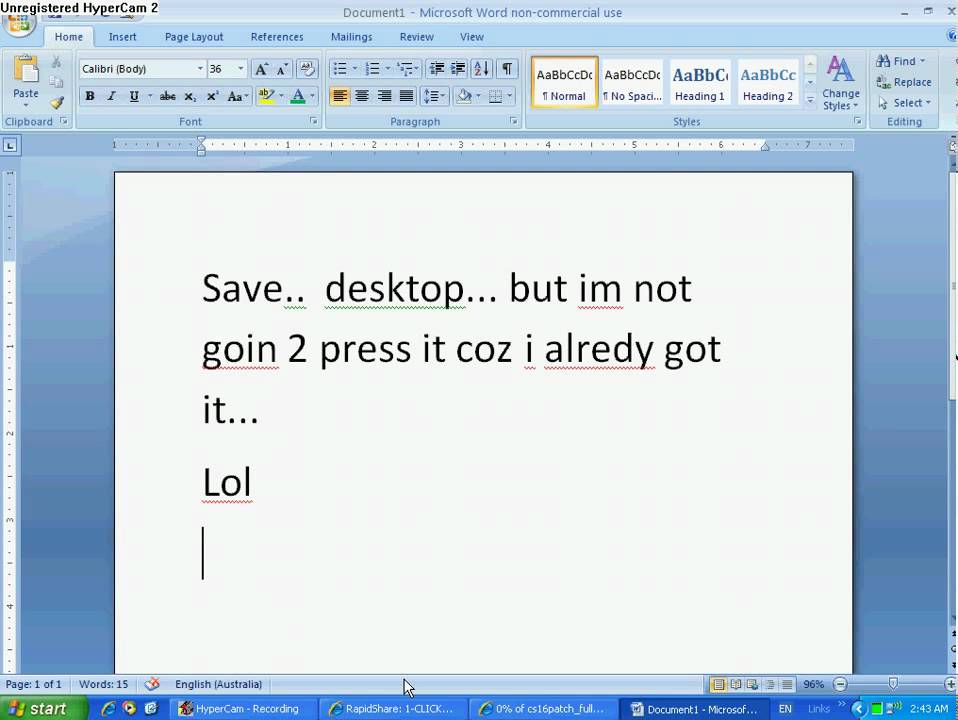The height and width of the screenshot is (720, 958).
Task: Open the Select dropdown in Editing
Action: [x=905, y=103]
